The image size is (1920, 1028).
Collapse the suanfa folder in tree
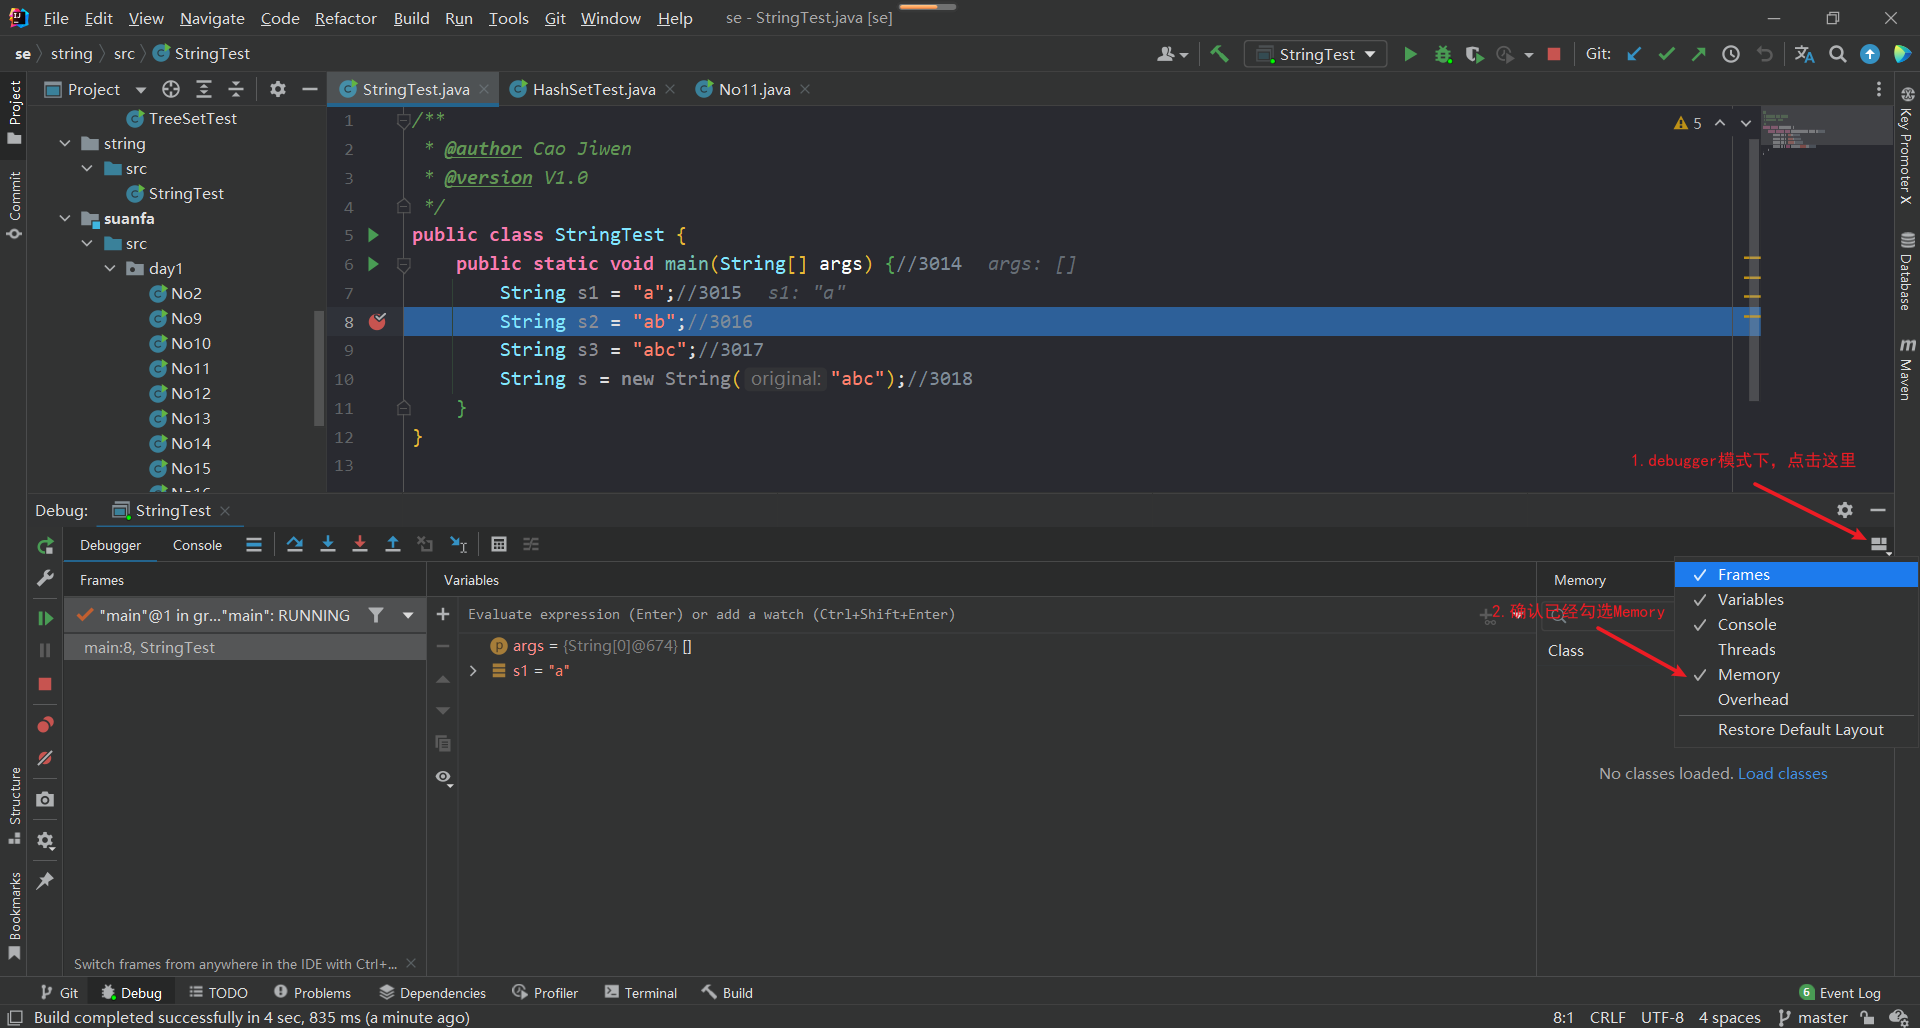65,218
